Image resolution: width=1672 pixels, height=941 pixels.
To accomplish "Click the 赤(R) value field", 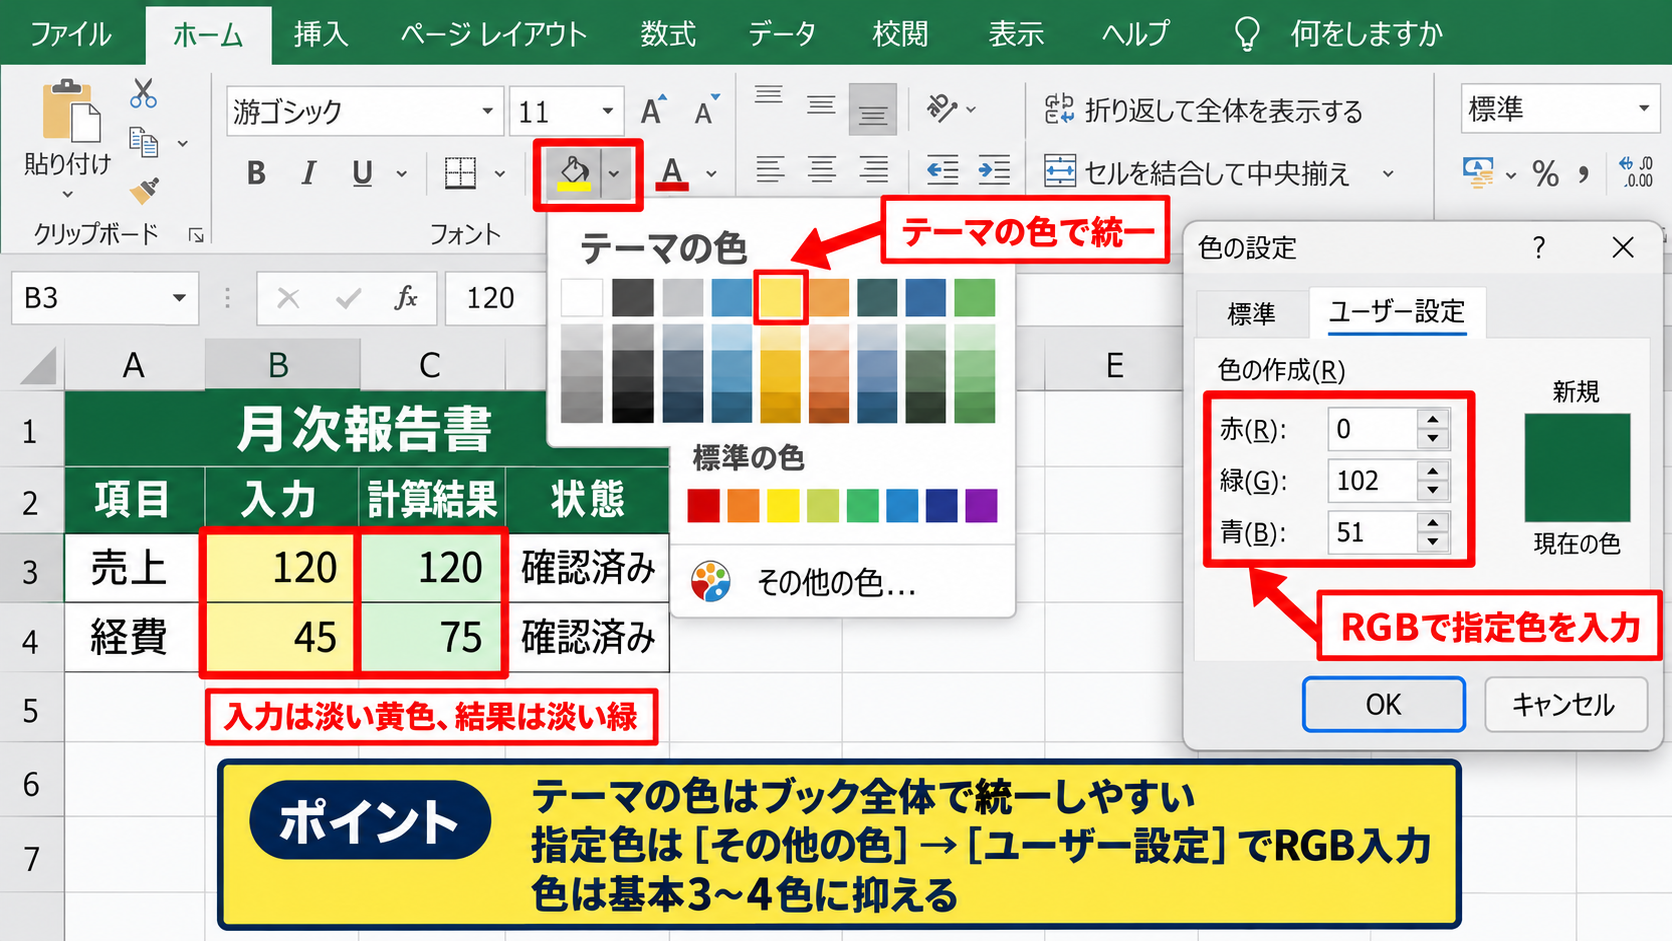I will coord(1372,429).
